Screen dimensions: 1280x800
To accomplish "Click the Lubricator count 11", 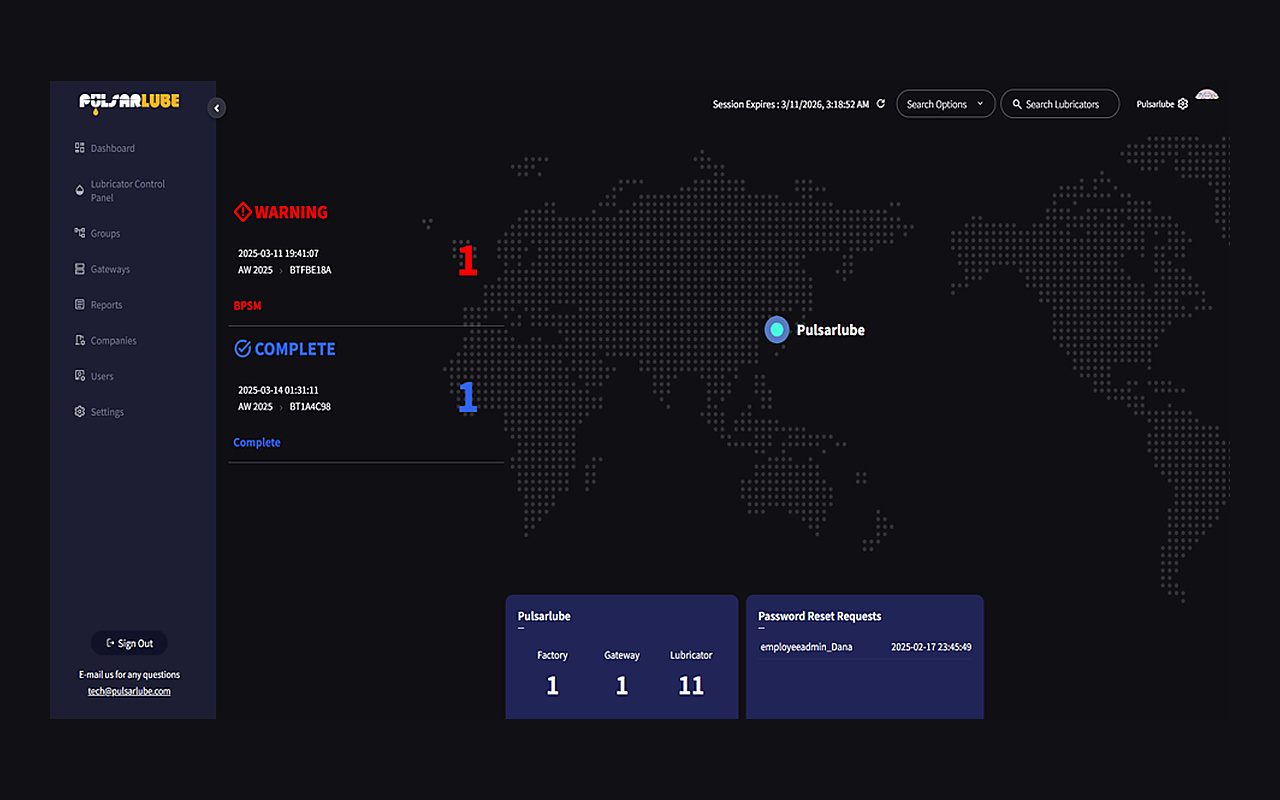I will [691, 685].
